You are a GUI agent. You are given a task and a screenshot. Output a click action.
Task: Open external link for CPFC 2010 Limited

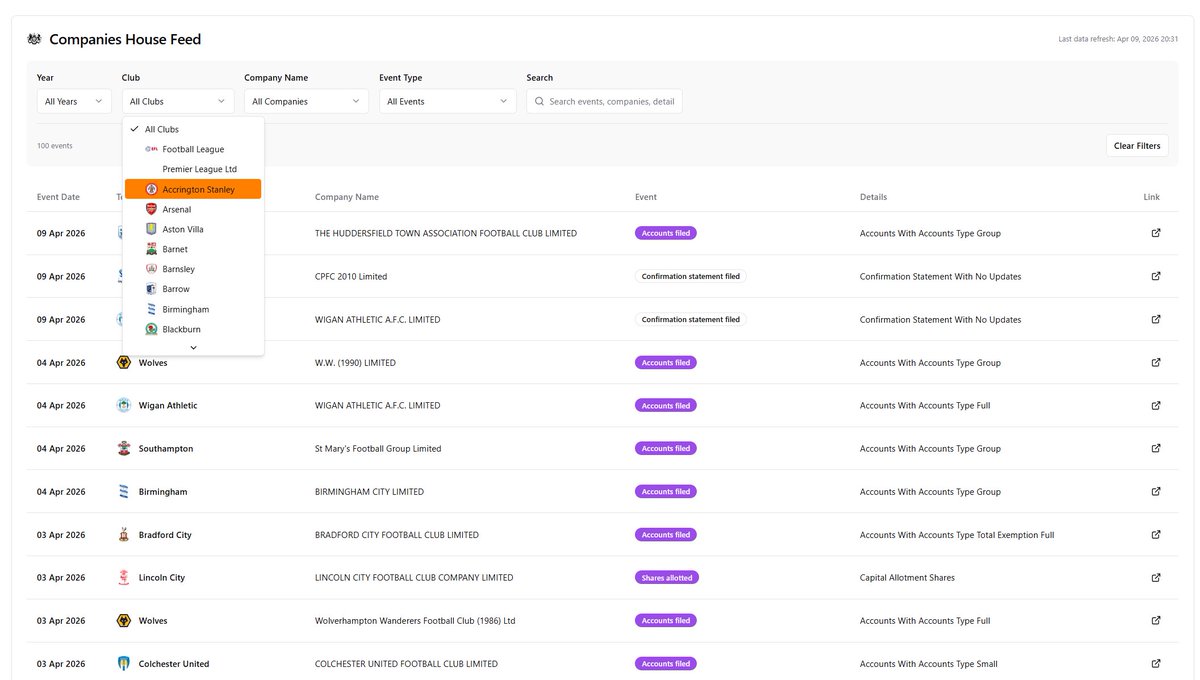[x=1156, y=276]
